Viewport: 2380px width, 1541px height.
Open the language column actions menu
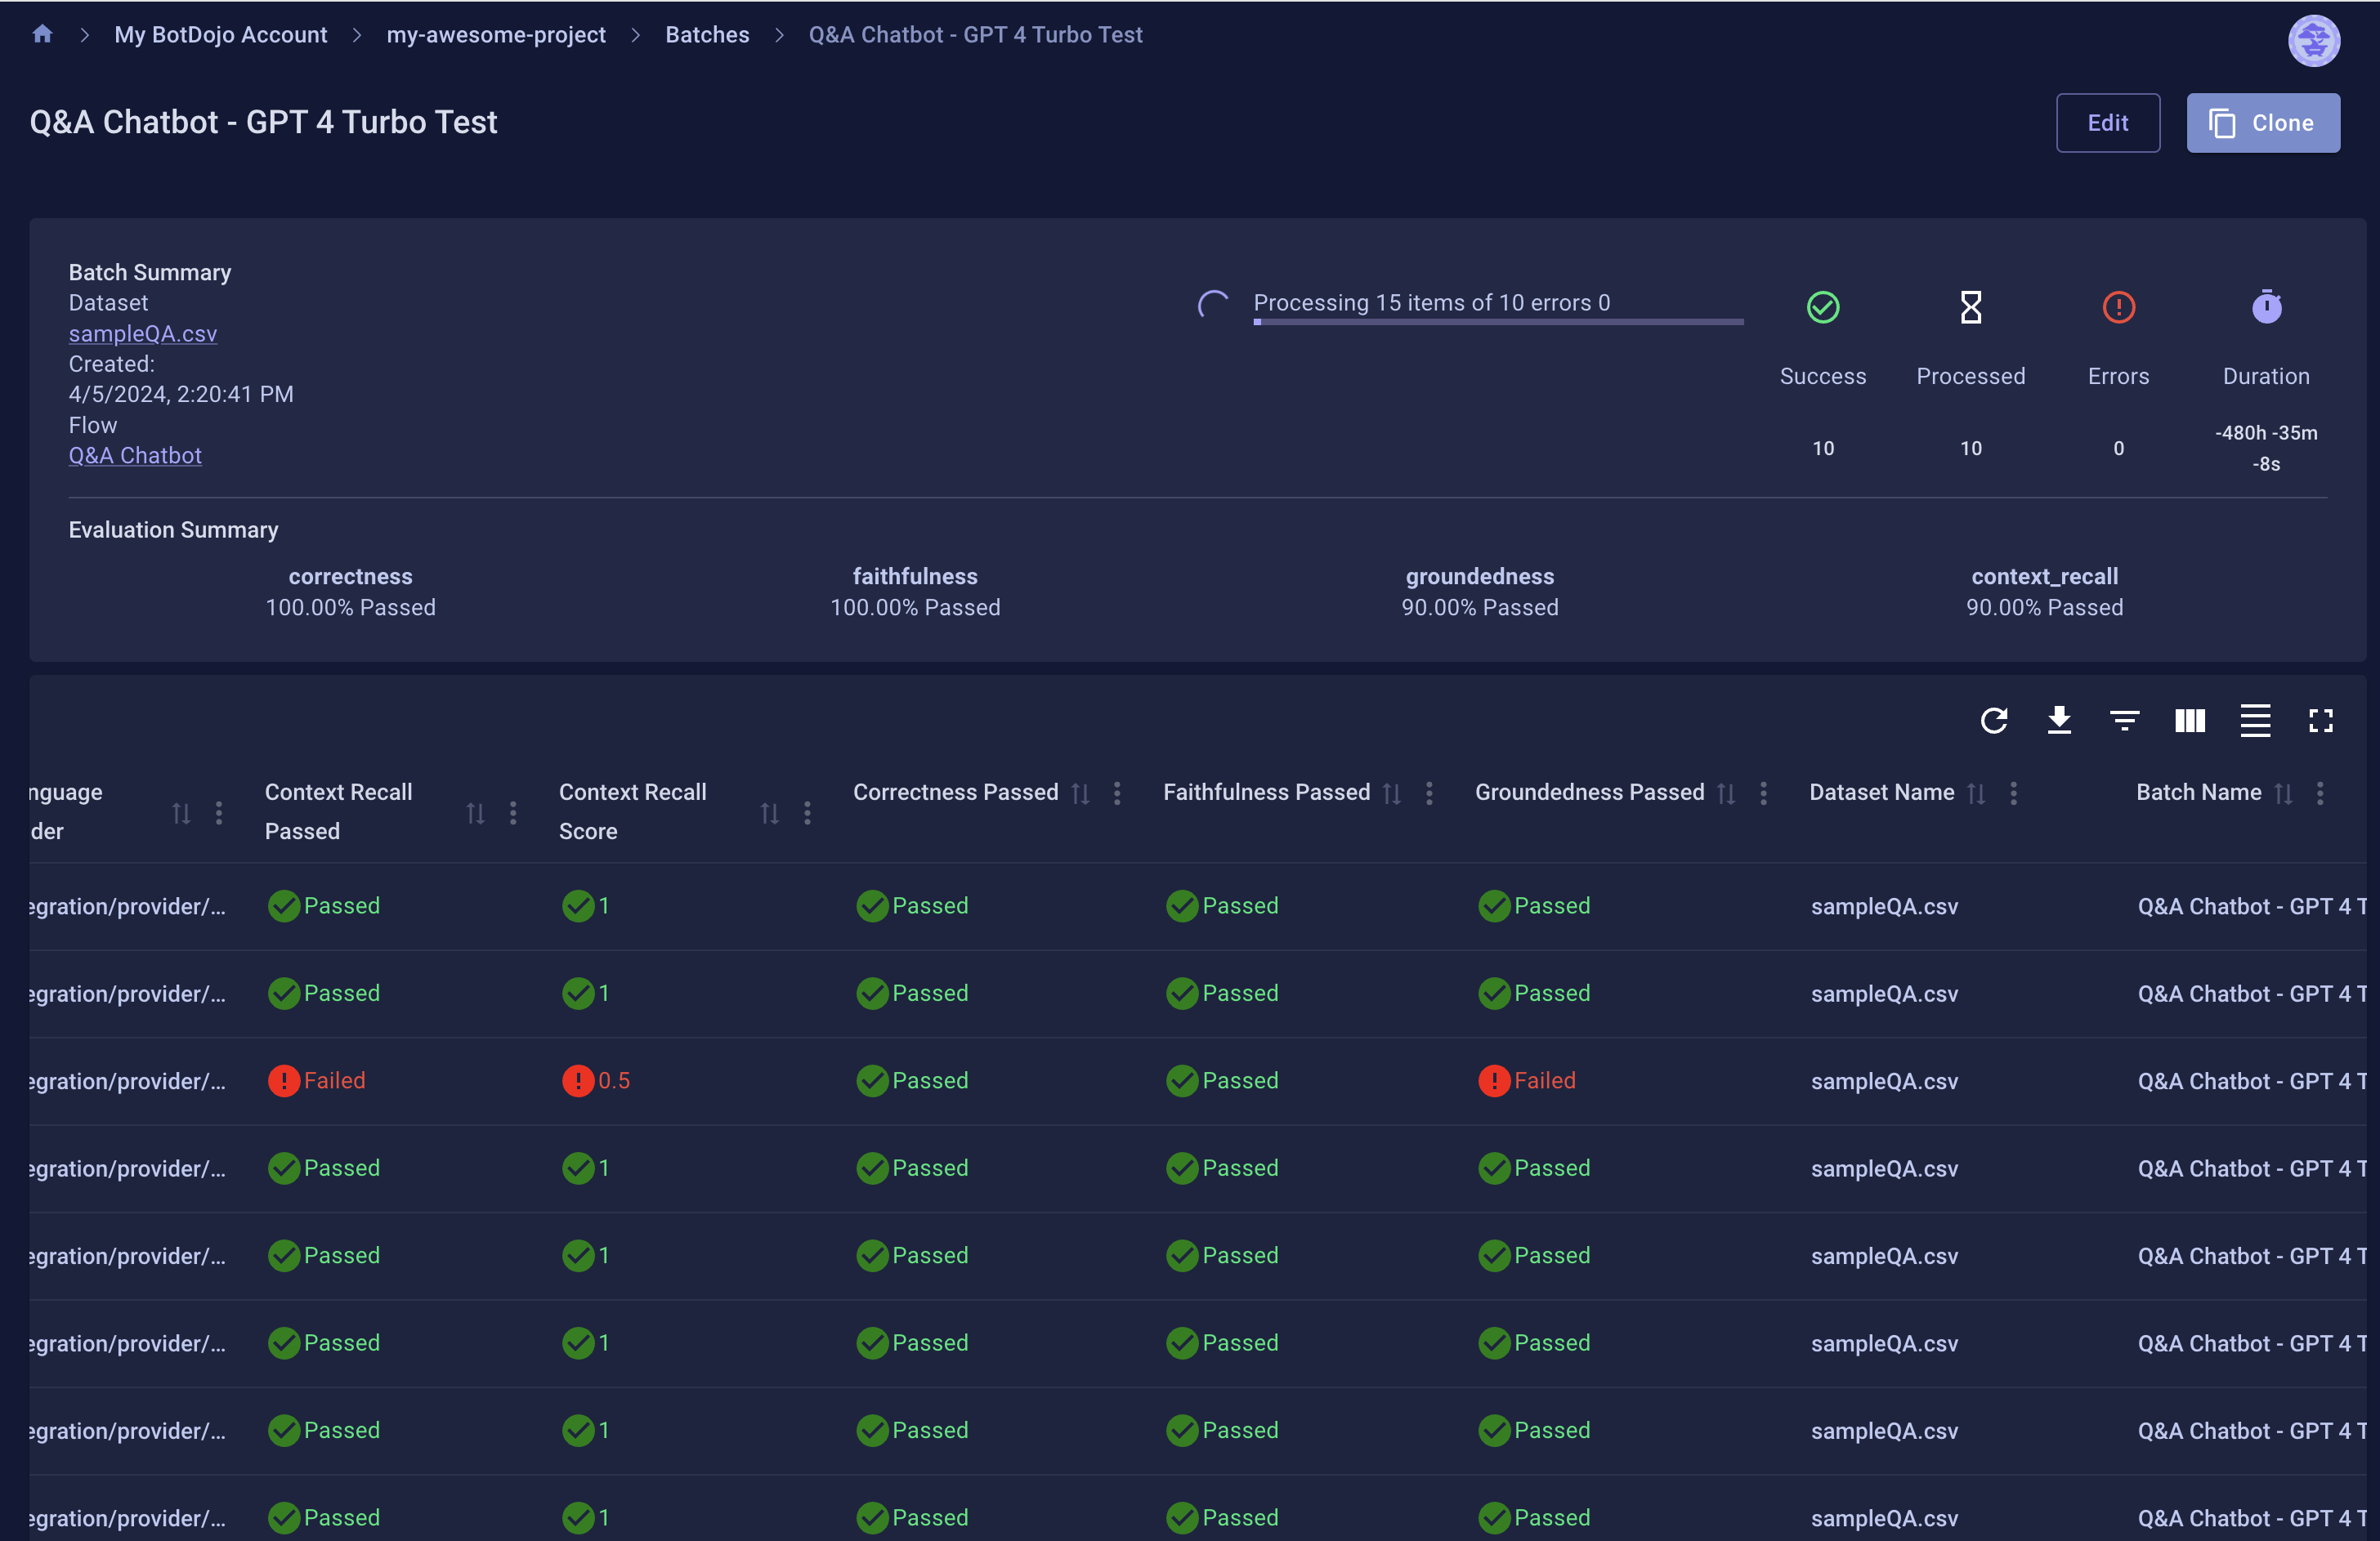click(219, 813)
